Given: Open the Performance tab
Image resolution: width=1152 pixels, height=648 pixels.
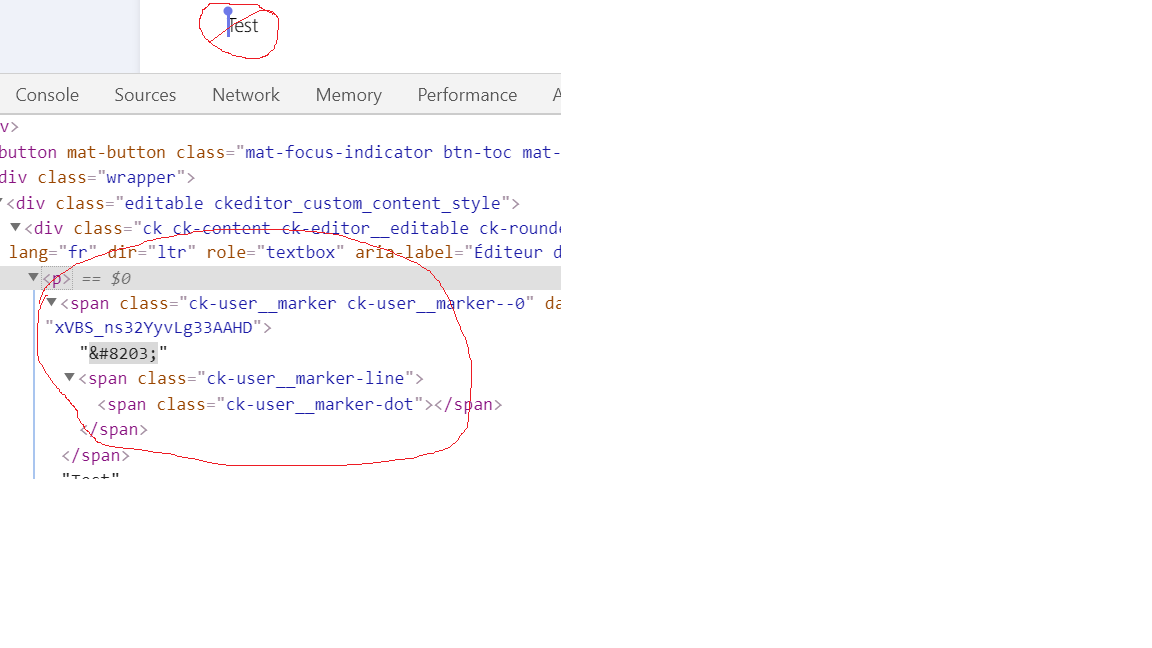Looking at the screenshot, I should tap(467, 95).
